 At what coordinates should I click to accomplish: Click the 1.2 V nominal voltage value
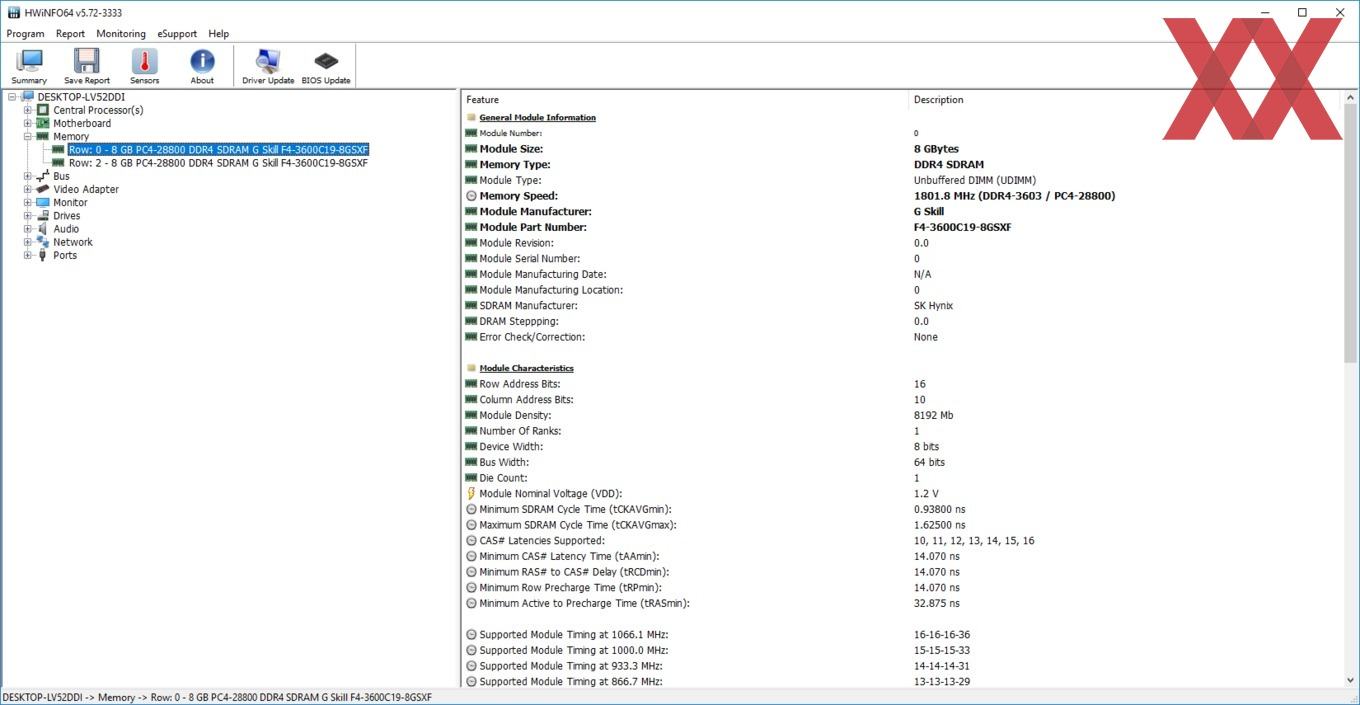926,494
